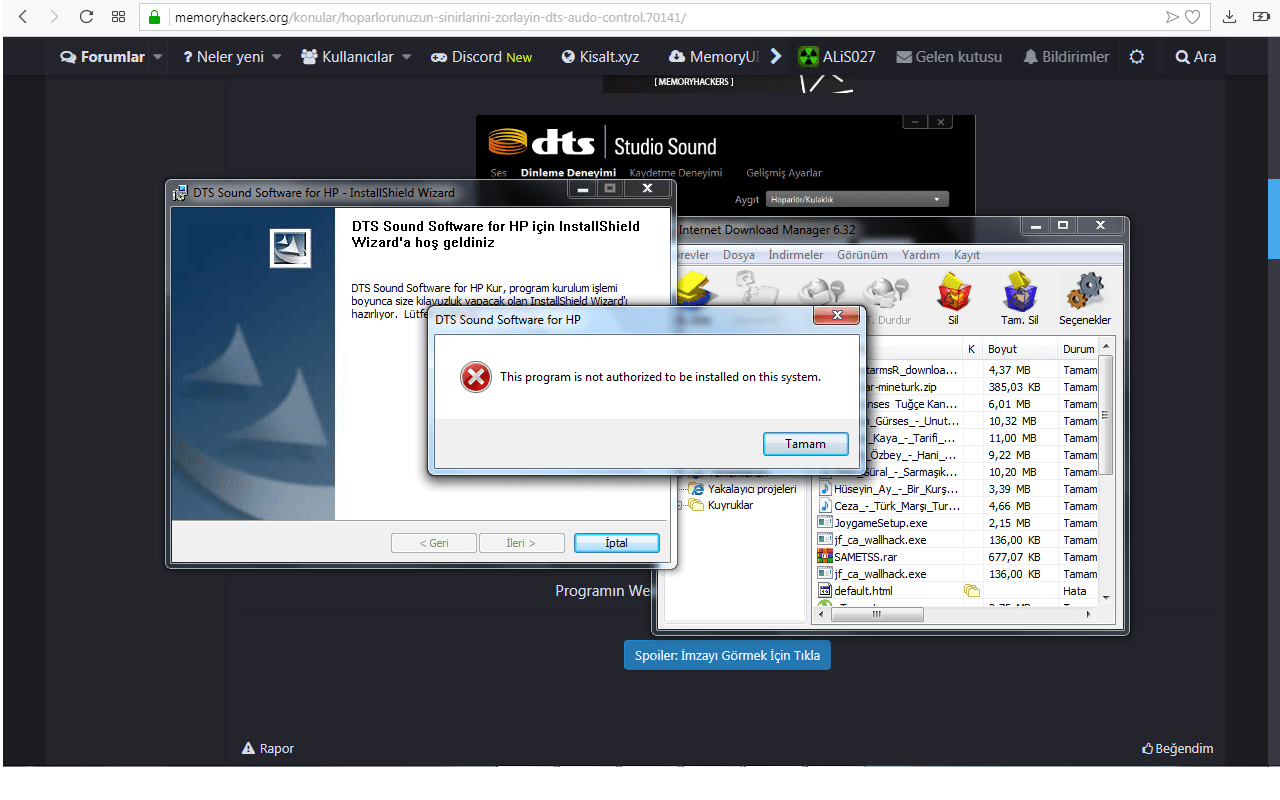The height and width of the screenshot is (800, 1280).
Task: Expand the Kuyruklar tree node in IDM
Action: (679, 506)
